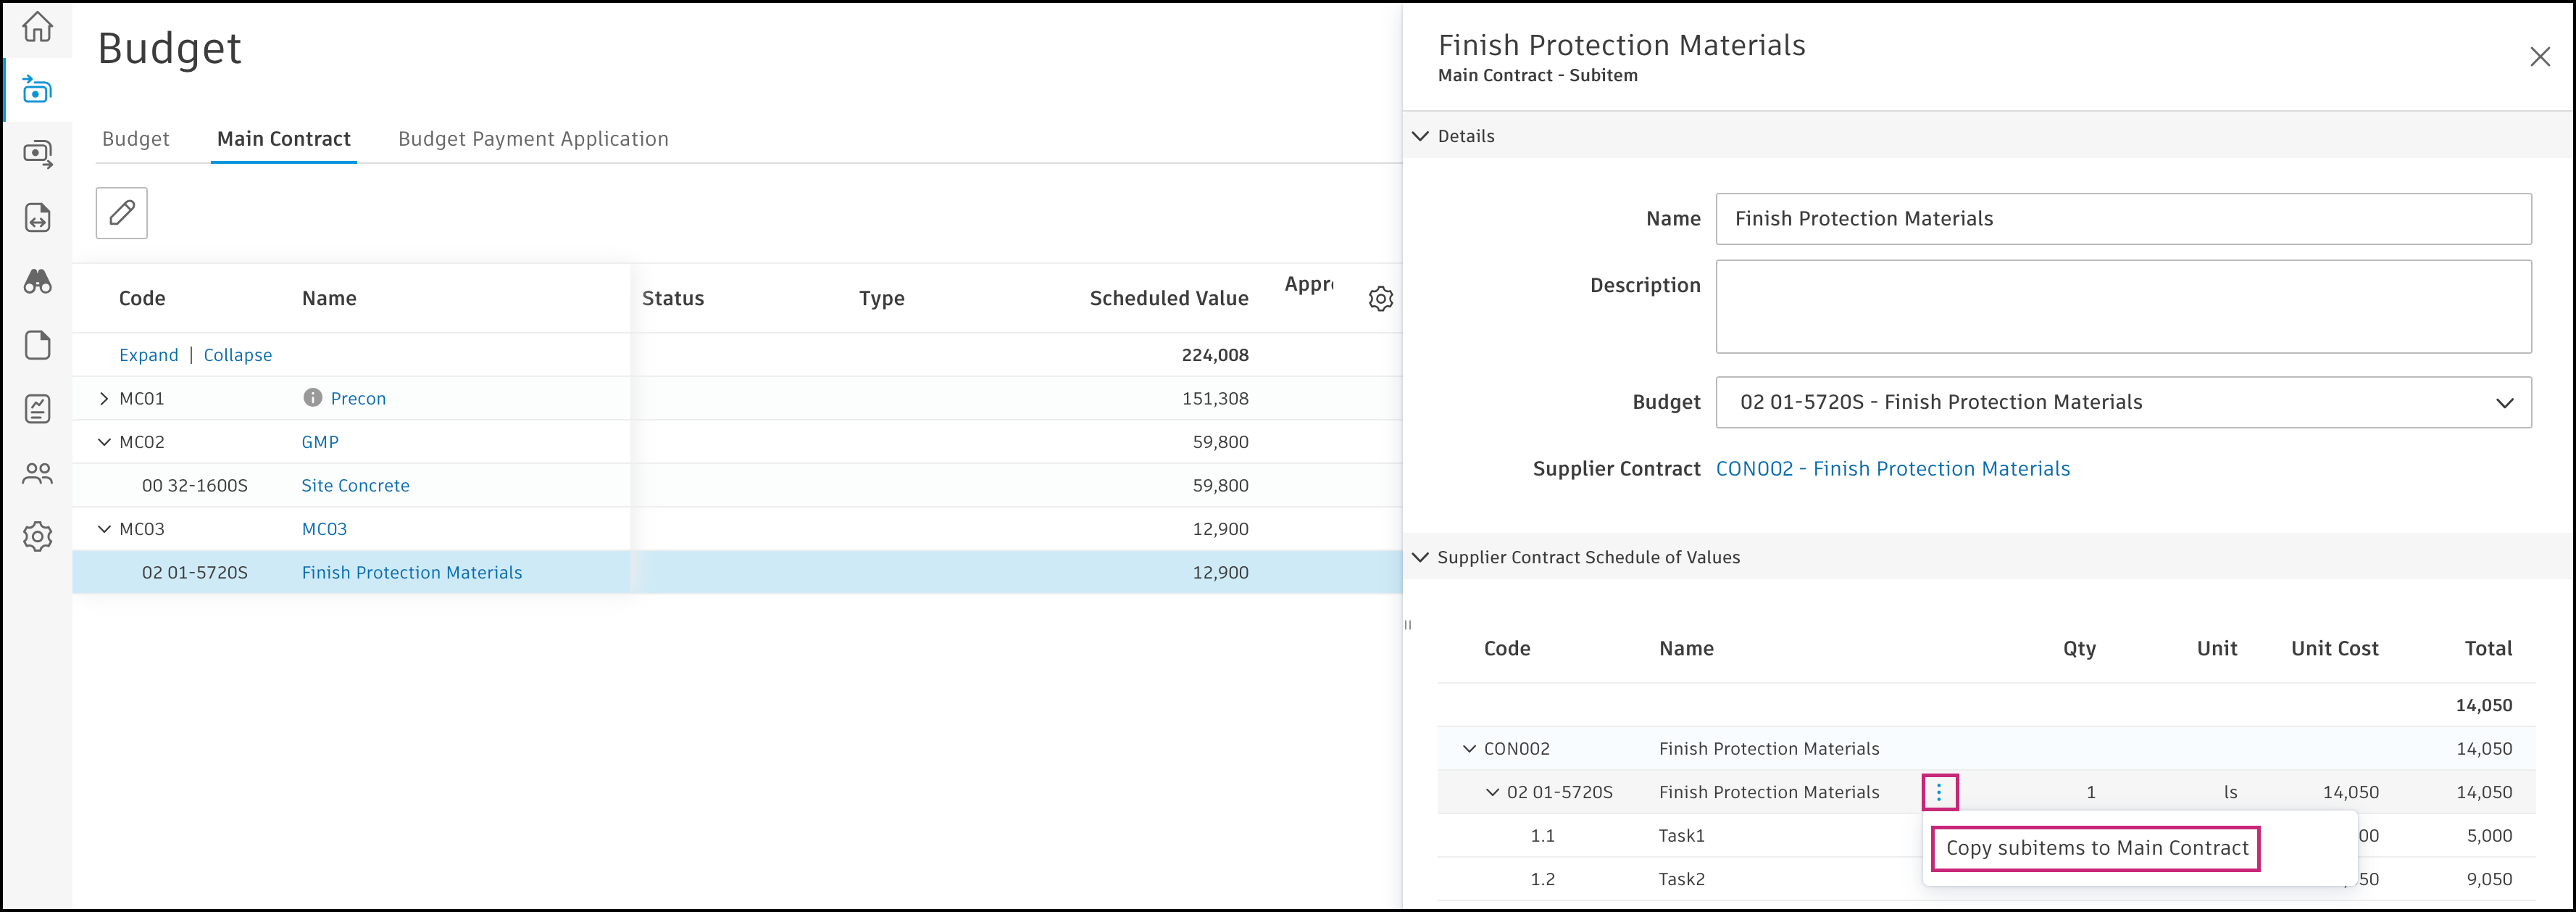
Task: Open table column settings gear icon
Action: coord(1380,299)
